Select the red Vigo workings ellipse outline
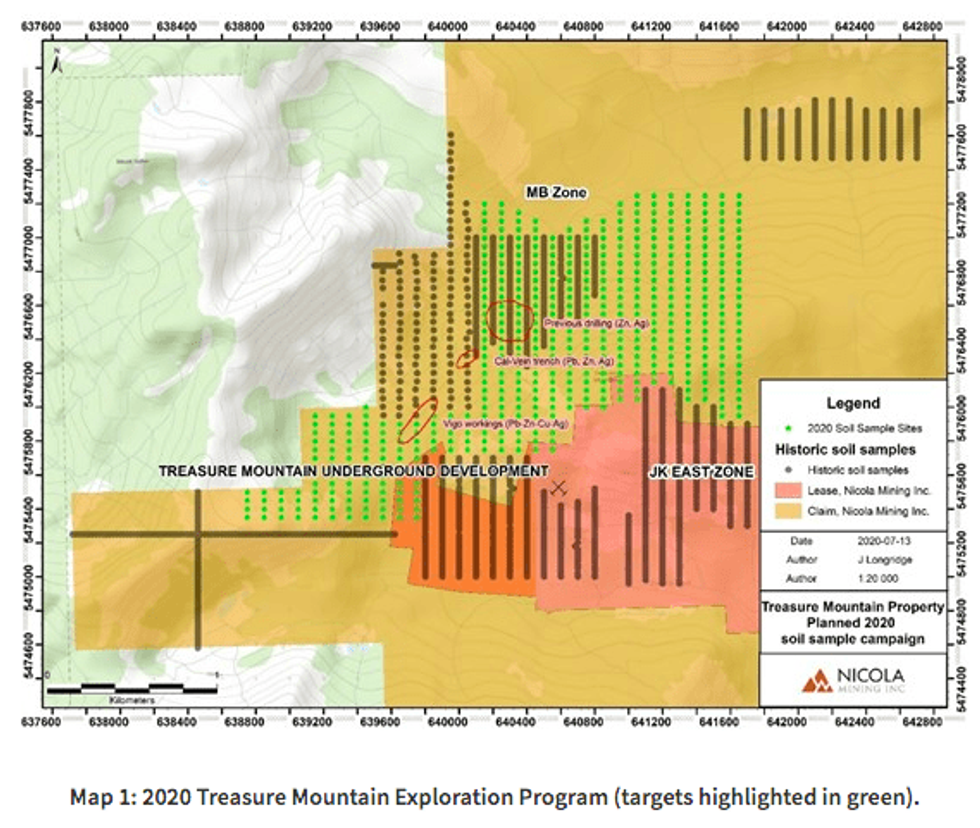 [x=417, y=420]
